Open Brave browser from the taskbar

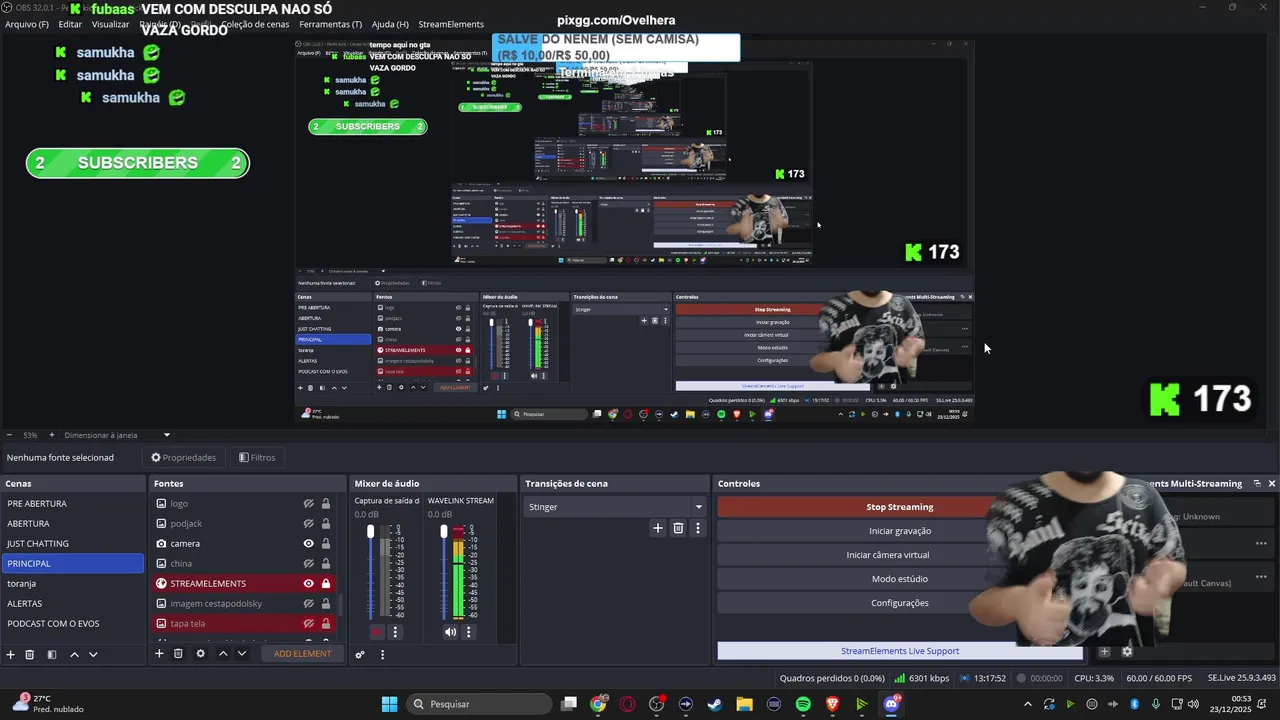[832, 704]
